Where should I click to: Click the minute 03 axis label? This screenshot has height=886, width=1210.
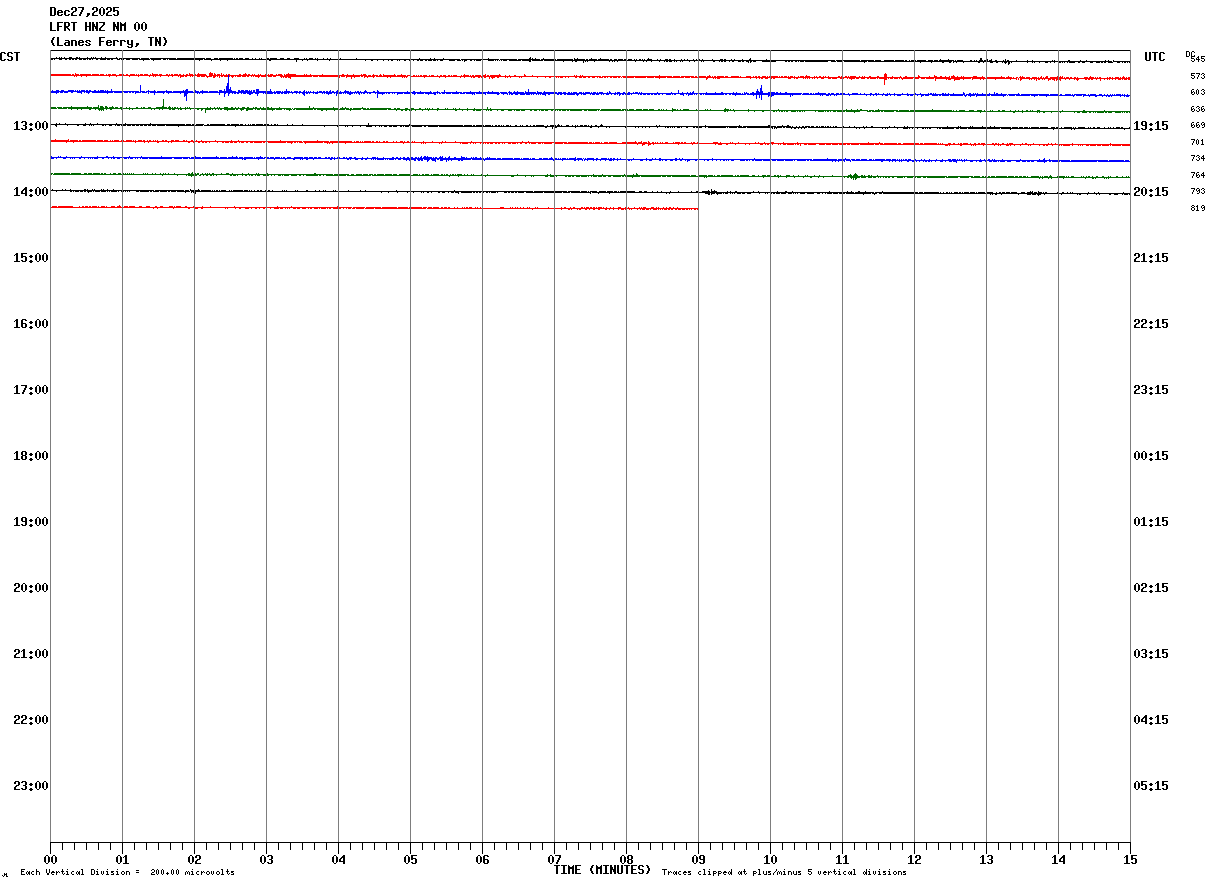266,860
